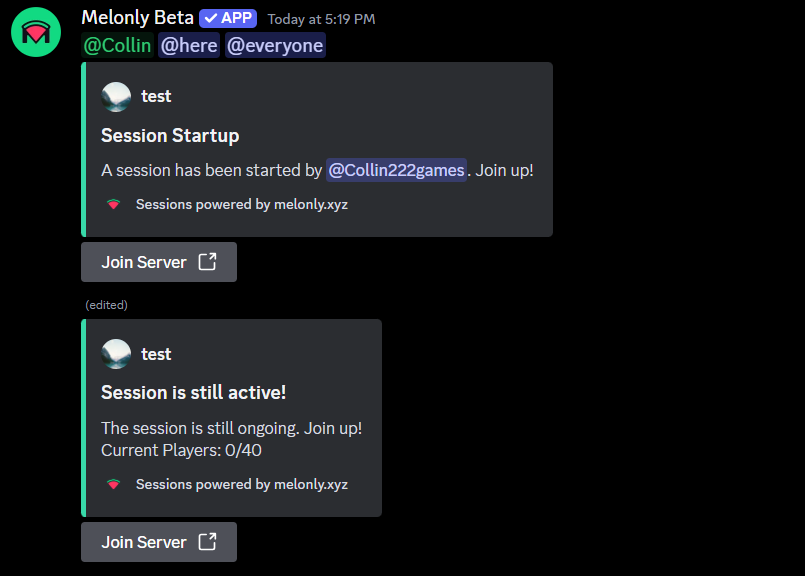Click the test author name in the second embed
805x576 pixels.
tap(155, 353)
